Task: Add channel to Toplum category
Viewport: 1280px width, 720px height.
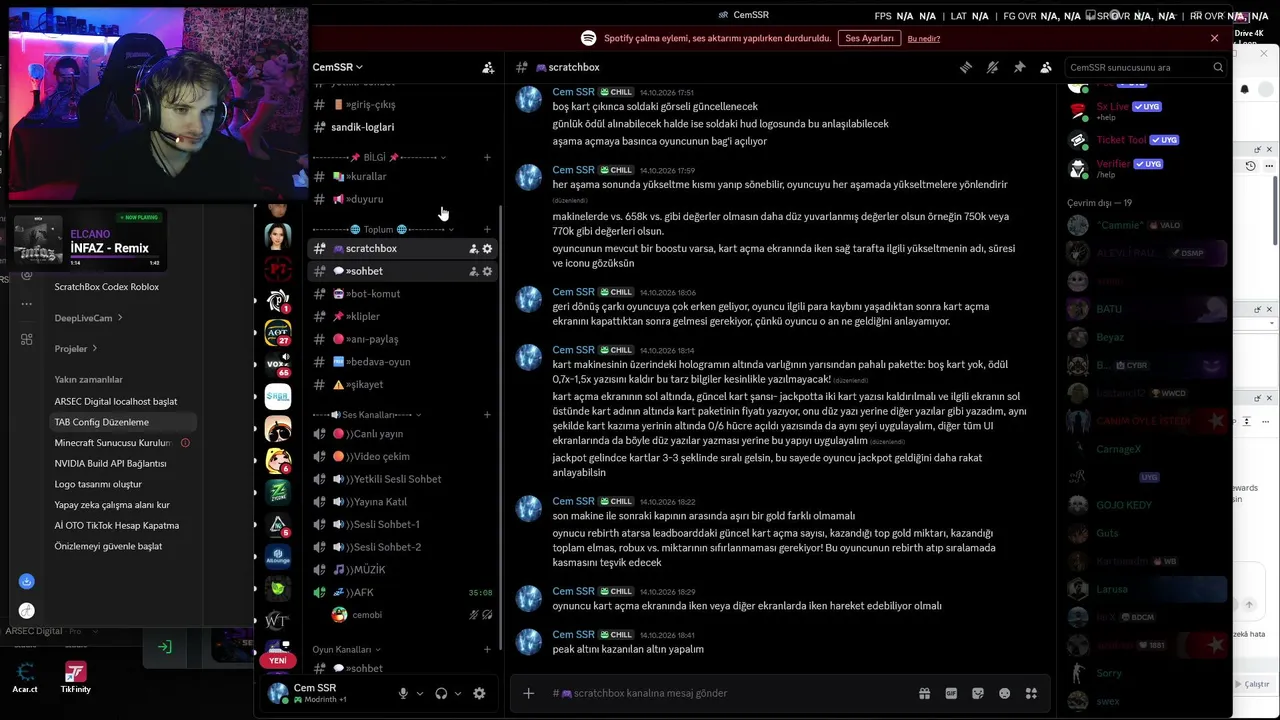Action: (x=487, y=229)
